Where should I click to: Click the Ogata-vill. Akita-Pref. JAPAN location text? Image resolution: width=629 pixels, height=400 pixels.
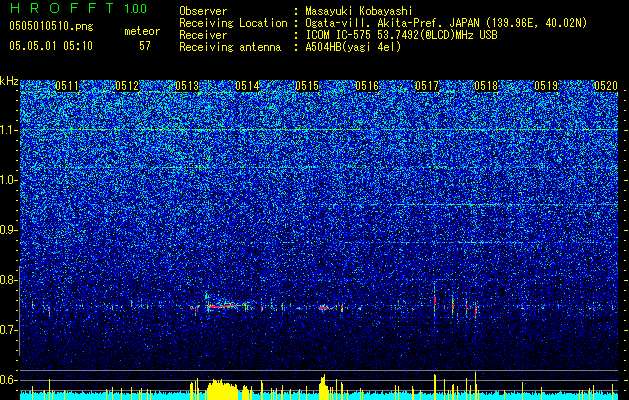point(446,23)
